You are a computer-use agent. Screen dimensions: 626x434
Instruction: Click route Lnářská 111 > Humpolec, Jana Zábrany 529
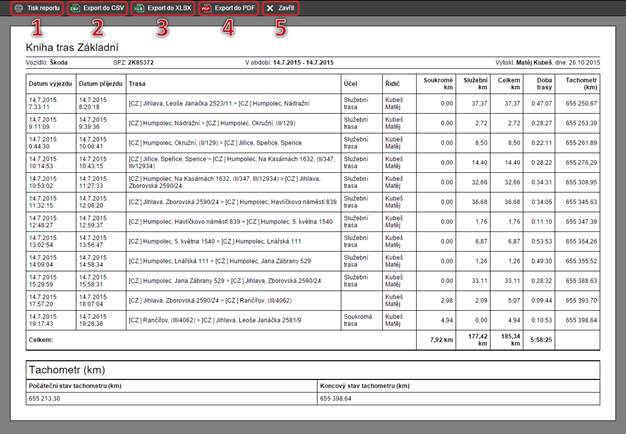click(x=220, y=261)
